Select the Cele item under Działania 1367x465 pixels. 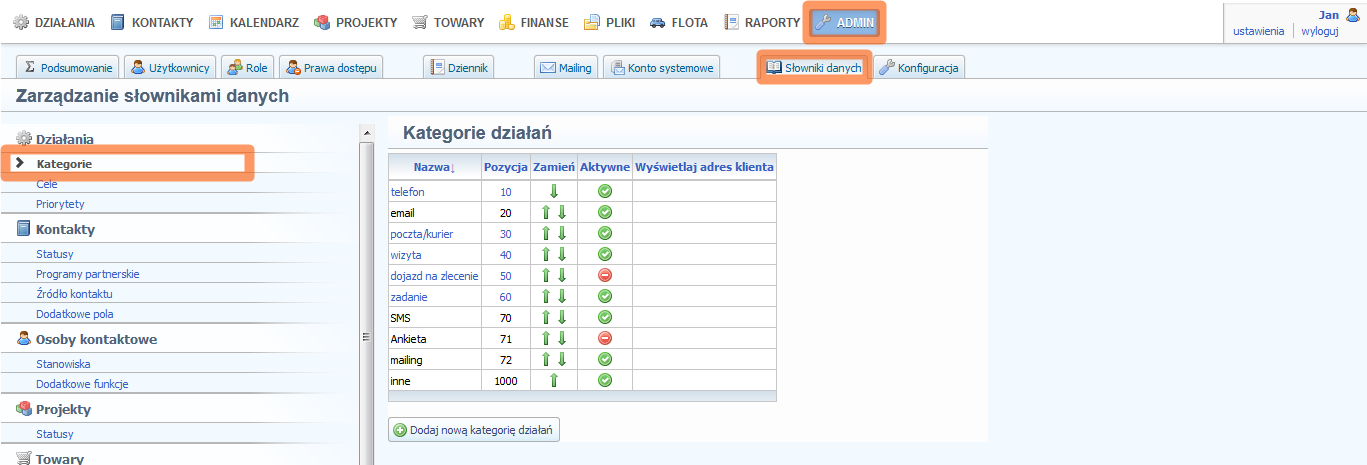pos(47,184)
